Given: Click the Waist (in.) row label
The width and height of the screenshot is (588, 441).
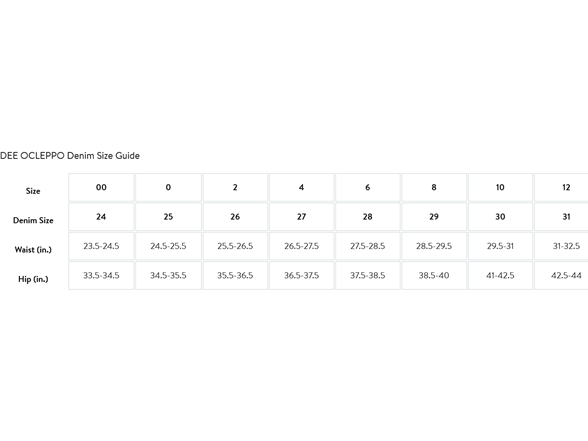Looking at the screenshot, I should 33,249.
